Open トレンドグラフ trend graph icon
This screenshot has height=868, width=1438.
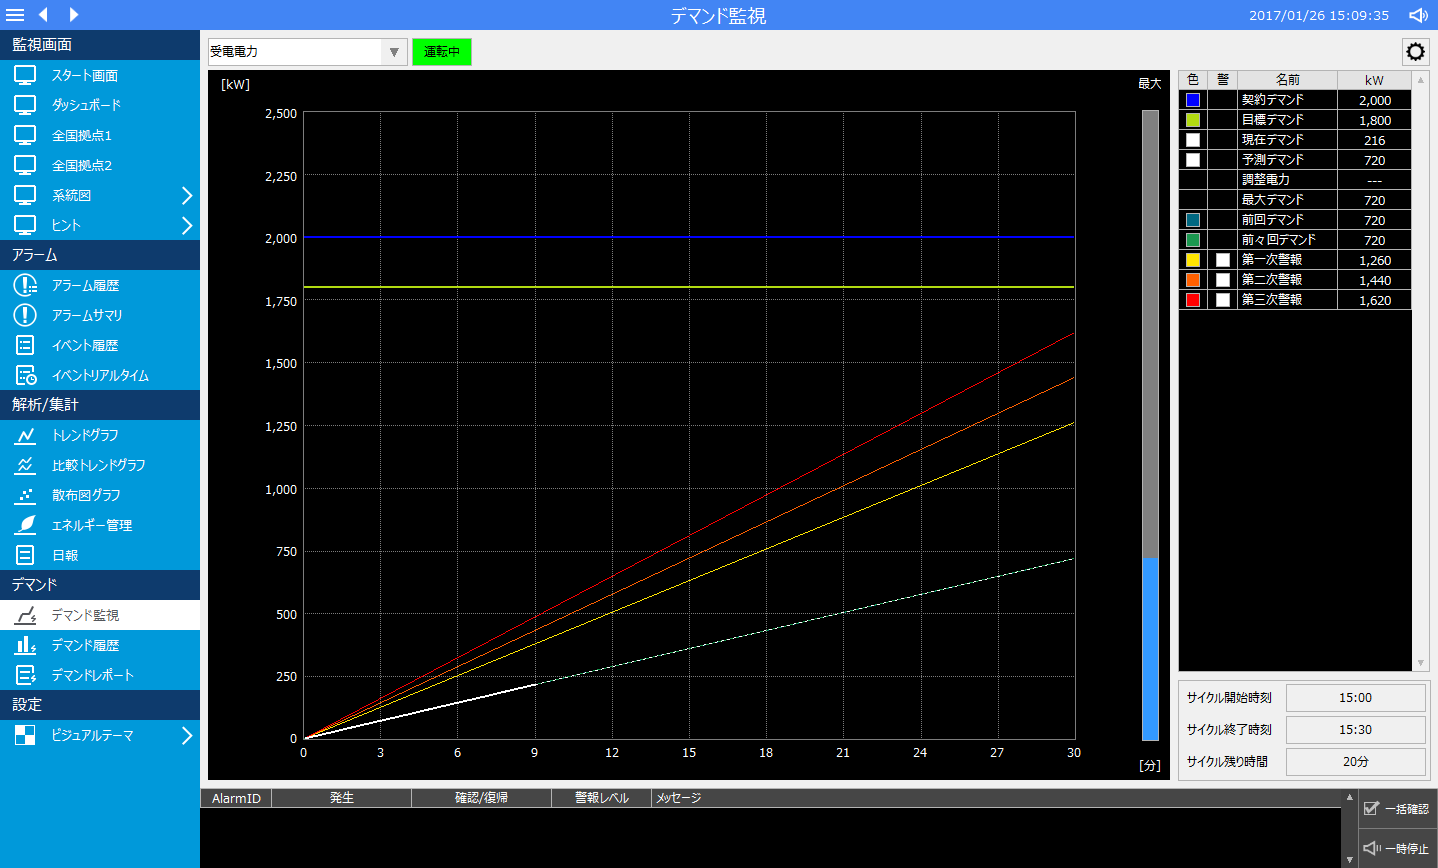pos(26,435)
